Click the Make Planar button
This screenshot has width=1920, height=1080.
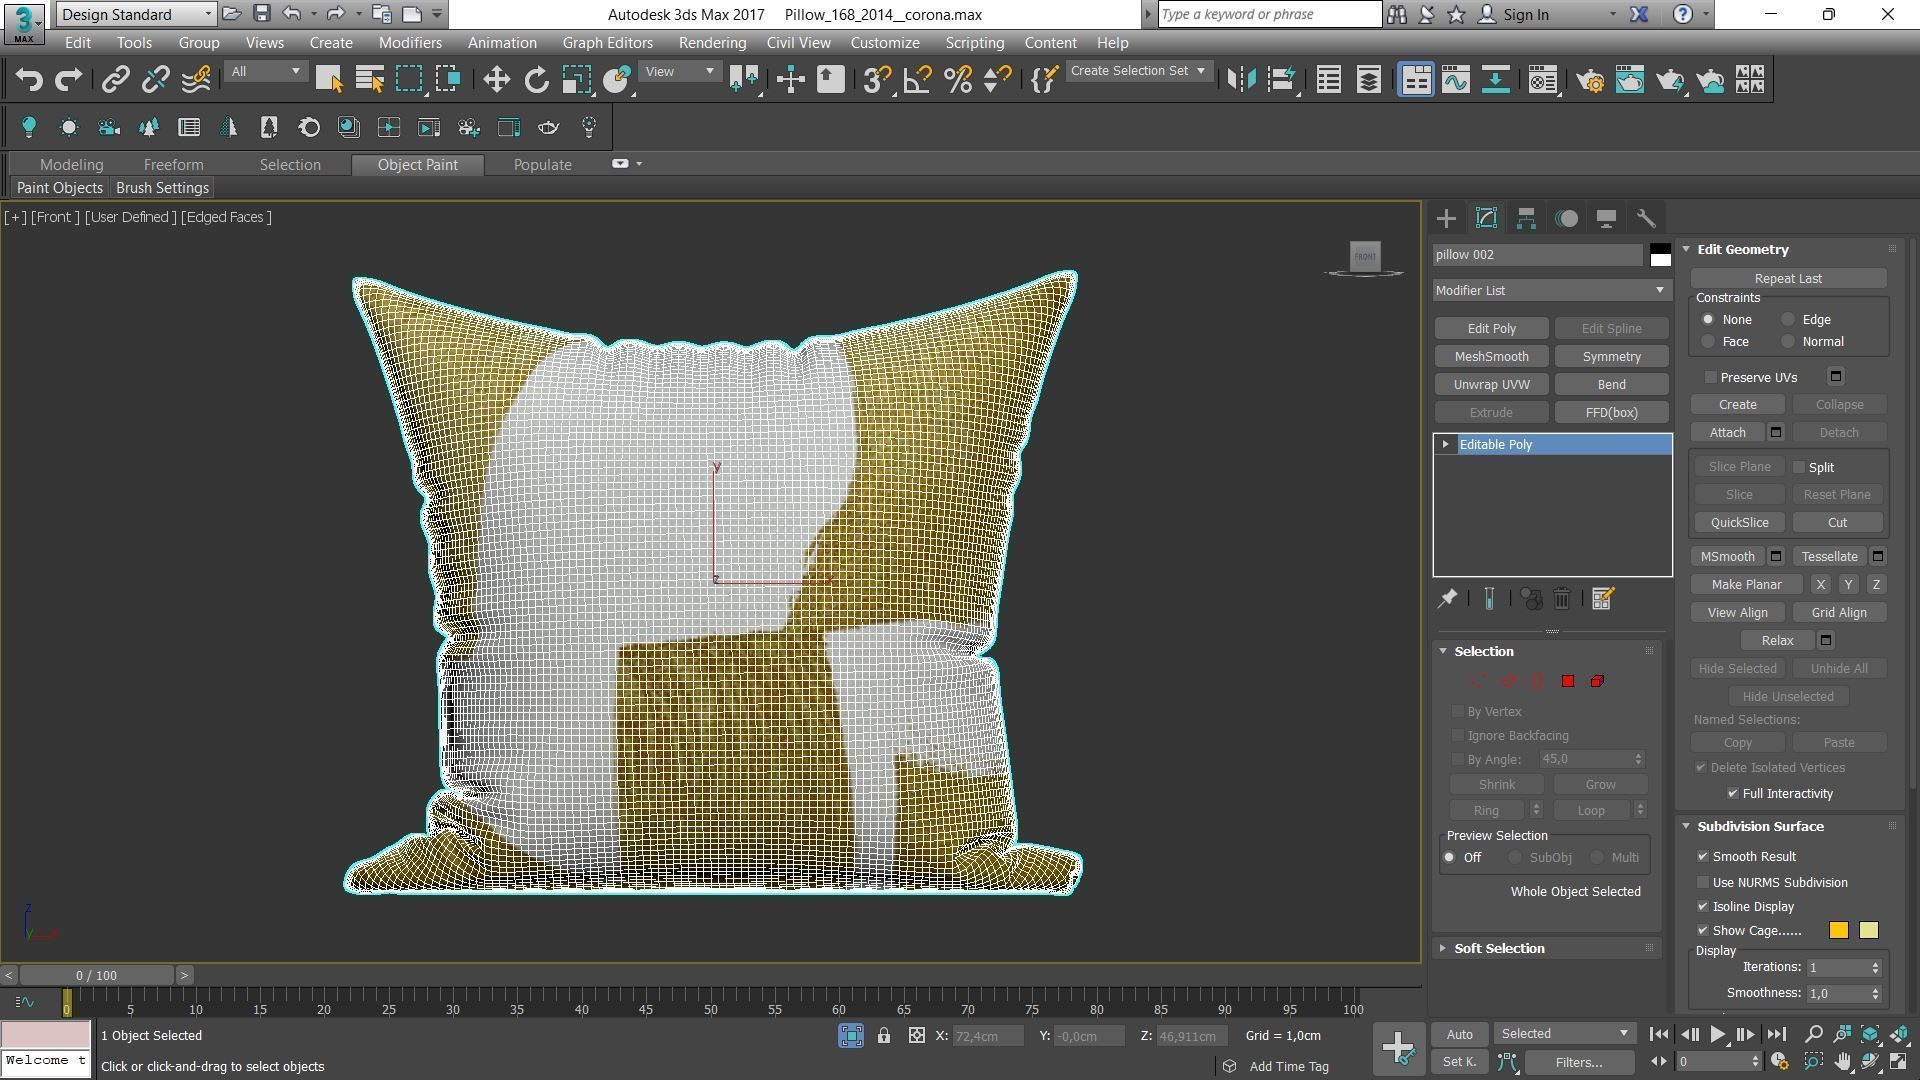coord(1746,584)
